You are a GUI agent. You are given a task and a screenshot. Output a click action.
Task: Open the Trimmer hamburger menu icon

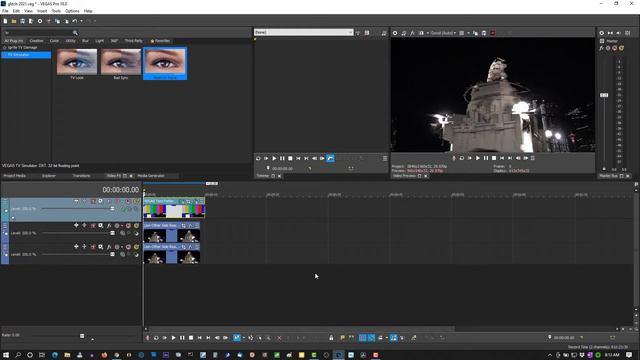[385, 158]
